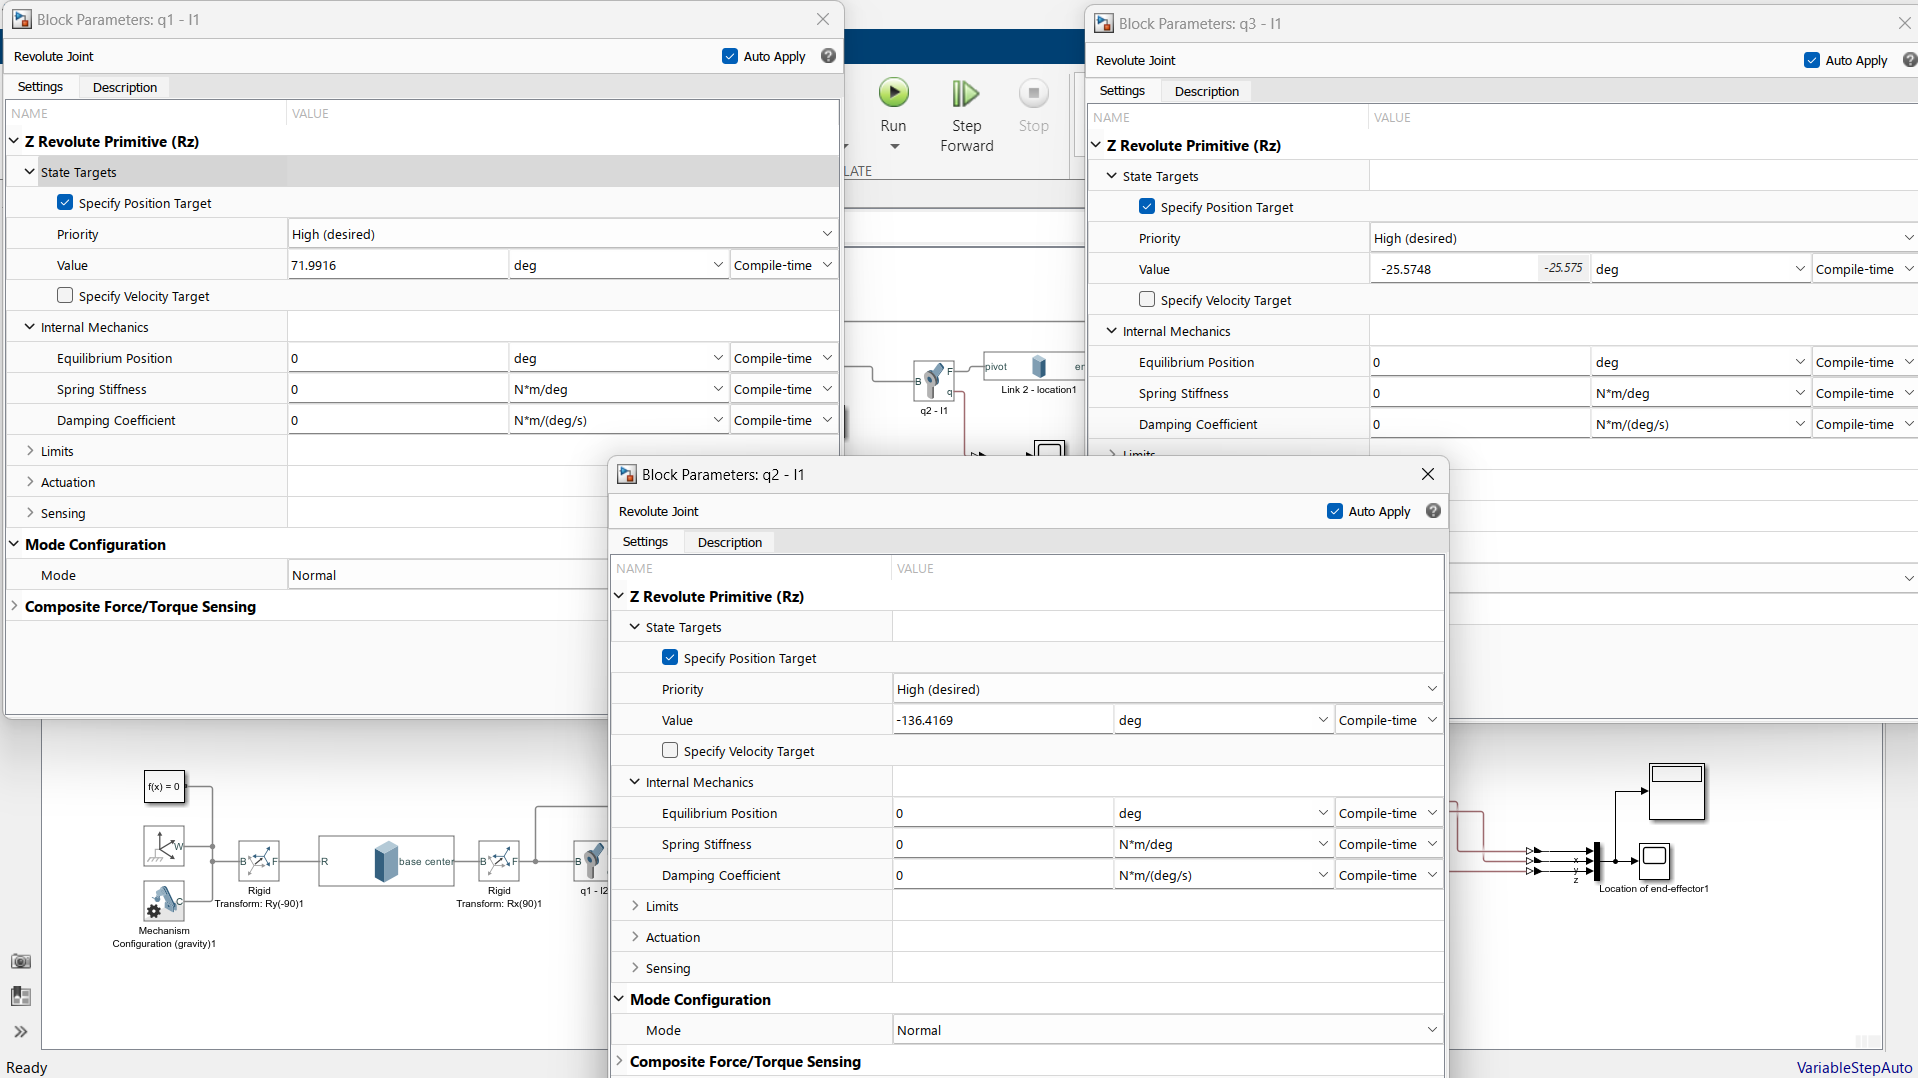Click the q1 position Value field 71.9916
The width and height of the screenshot is (1918, 1078).
click(398, 265)
